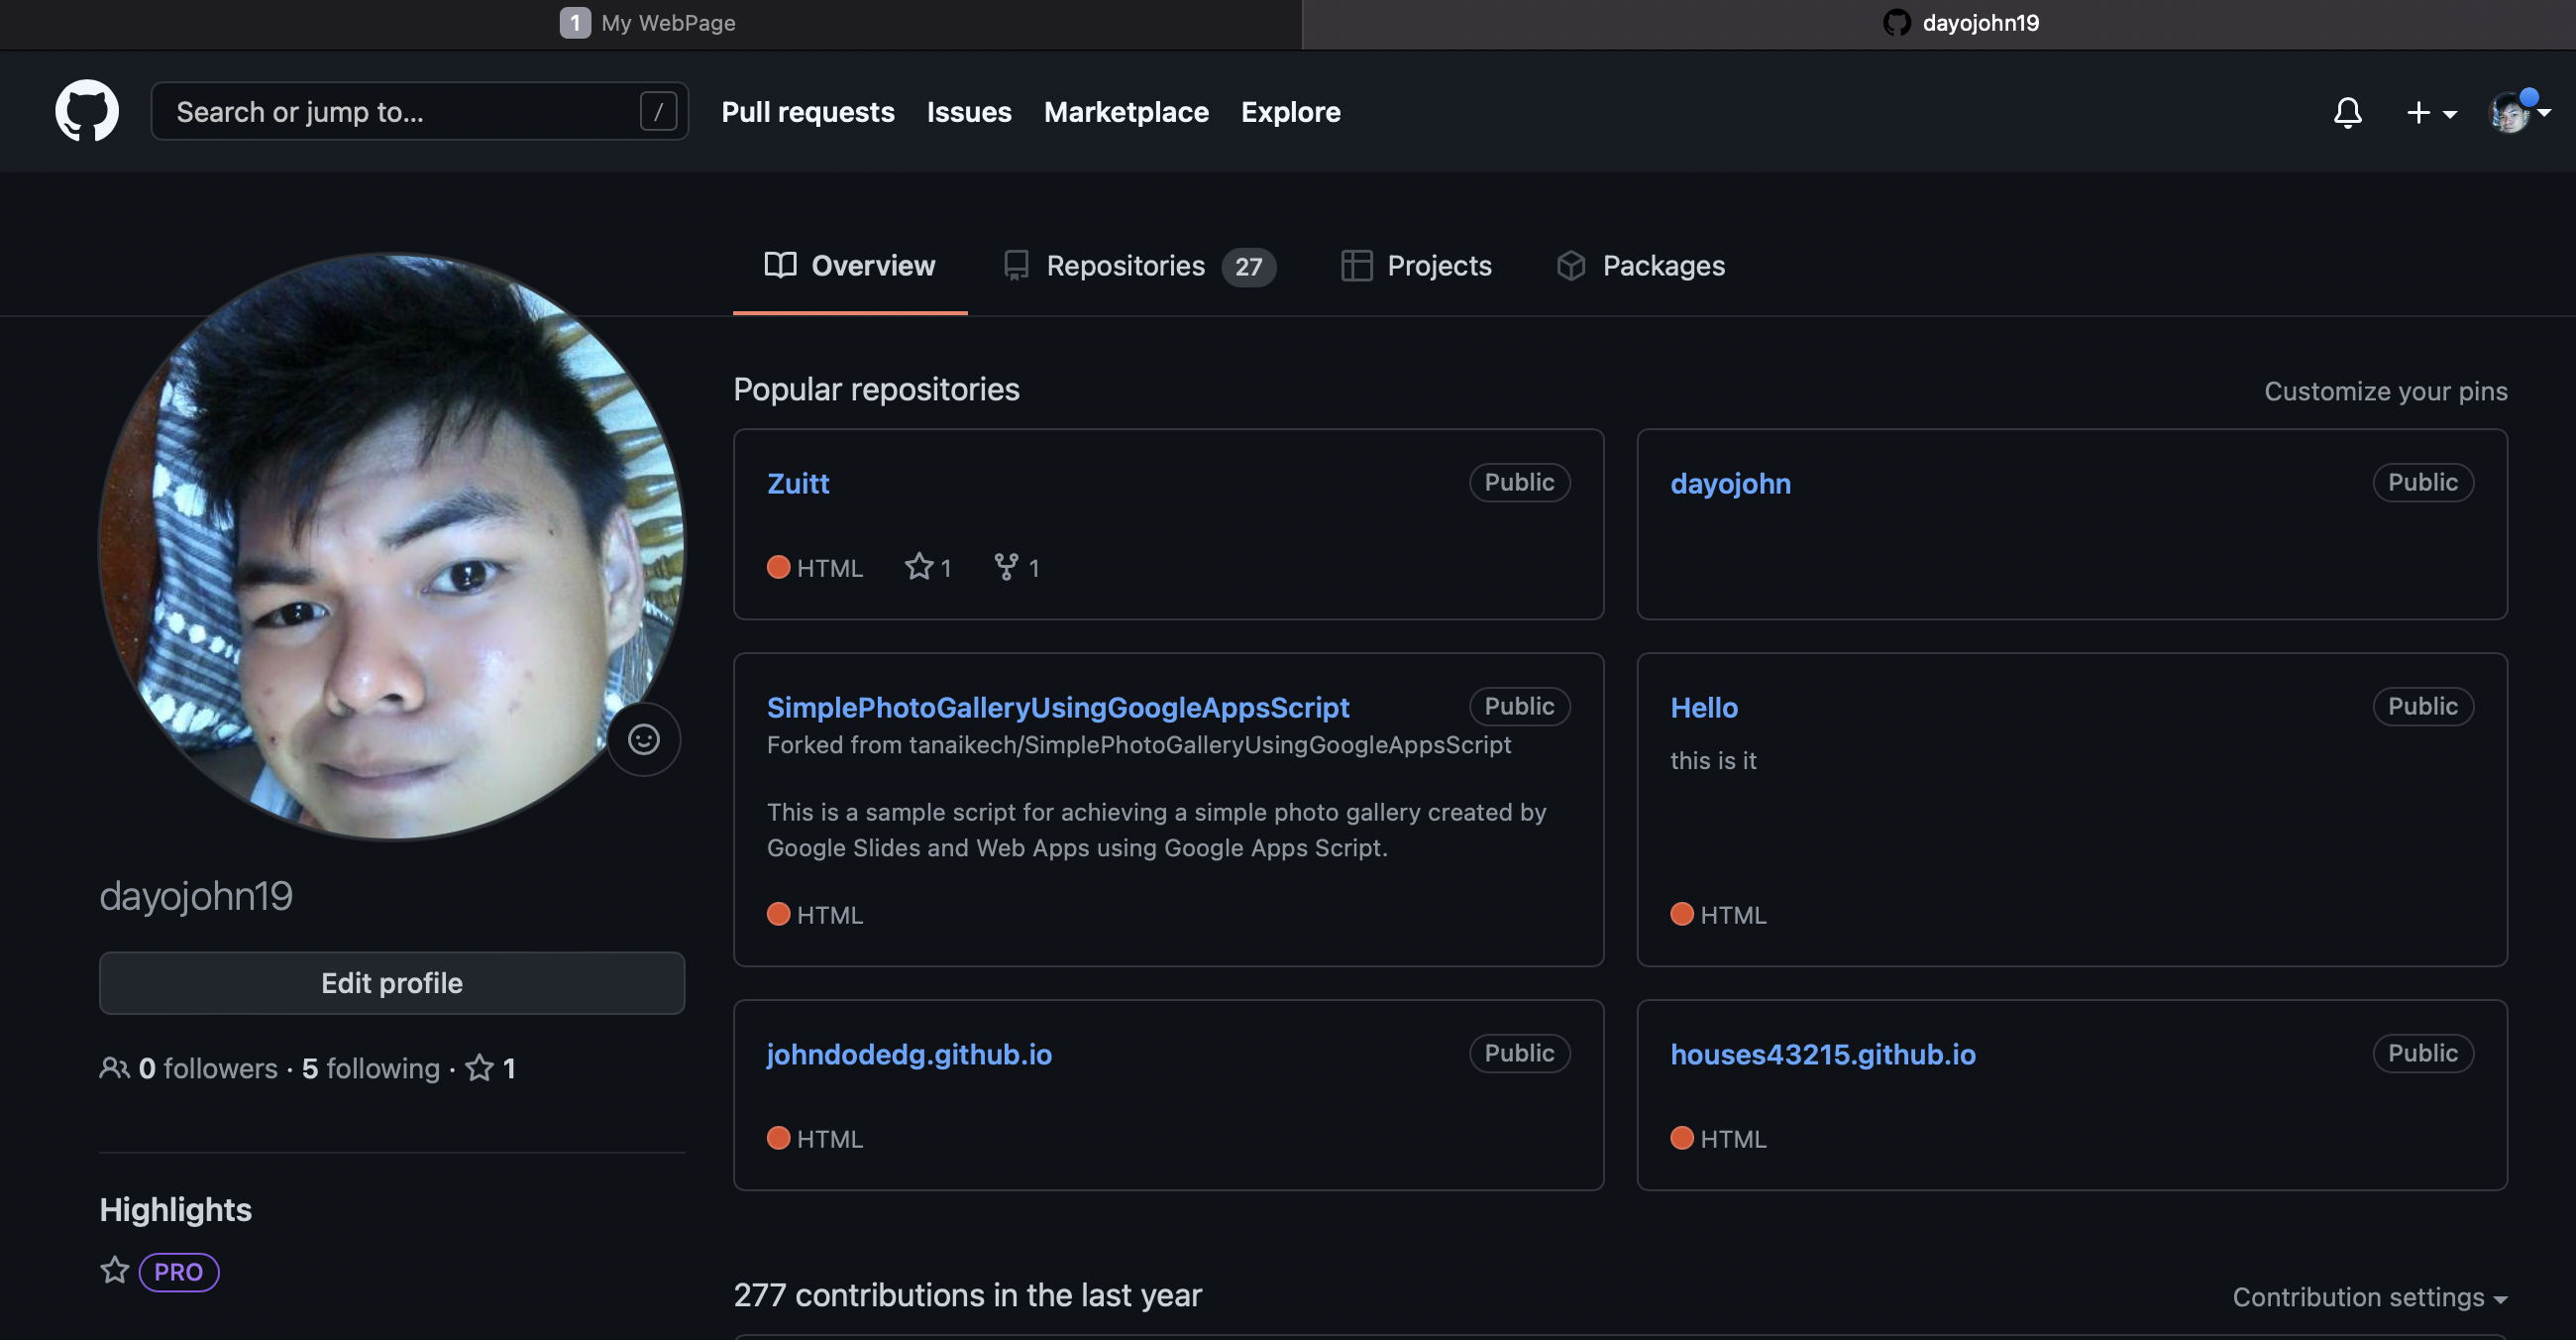Click the HTML language dot on johndodedg.github.io card
The height and width of the screenshot is (1340, 2576).
click(778, 1138)
